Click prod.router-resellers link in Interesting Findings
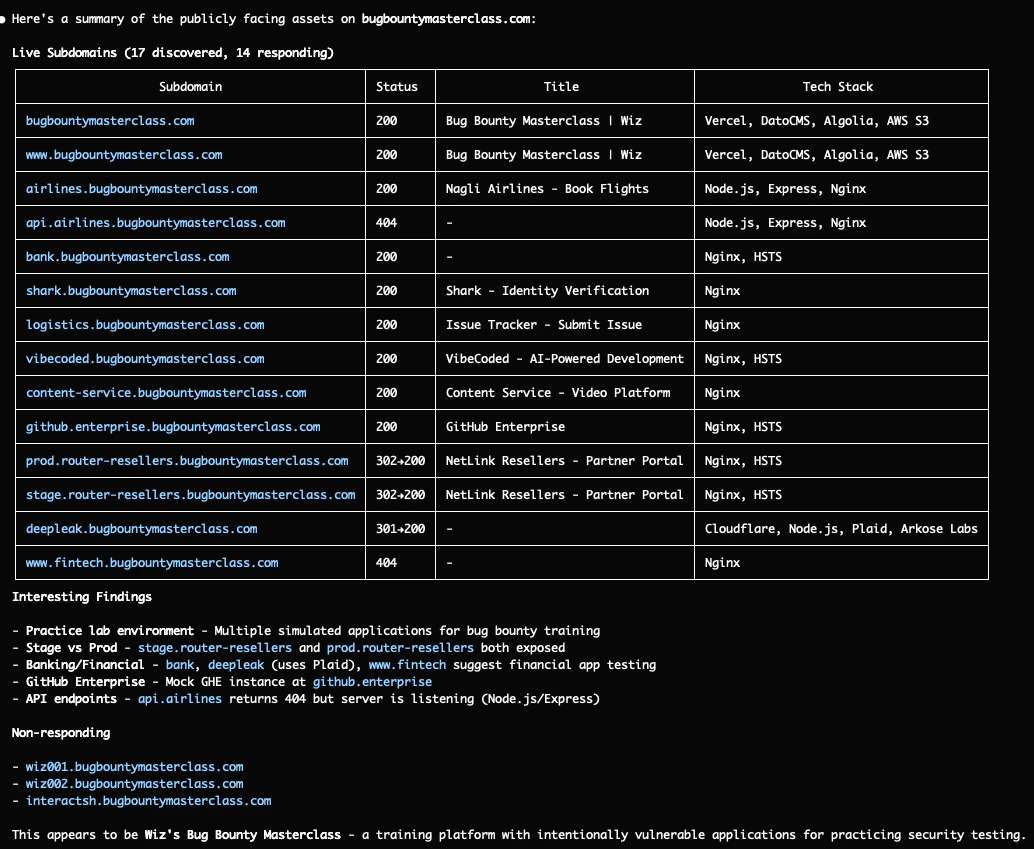The height and width of the screenshot is (849, 1034). [x=400, y=648]
